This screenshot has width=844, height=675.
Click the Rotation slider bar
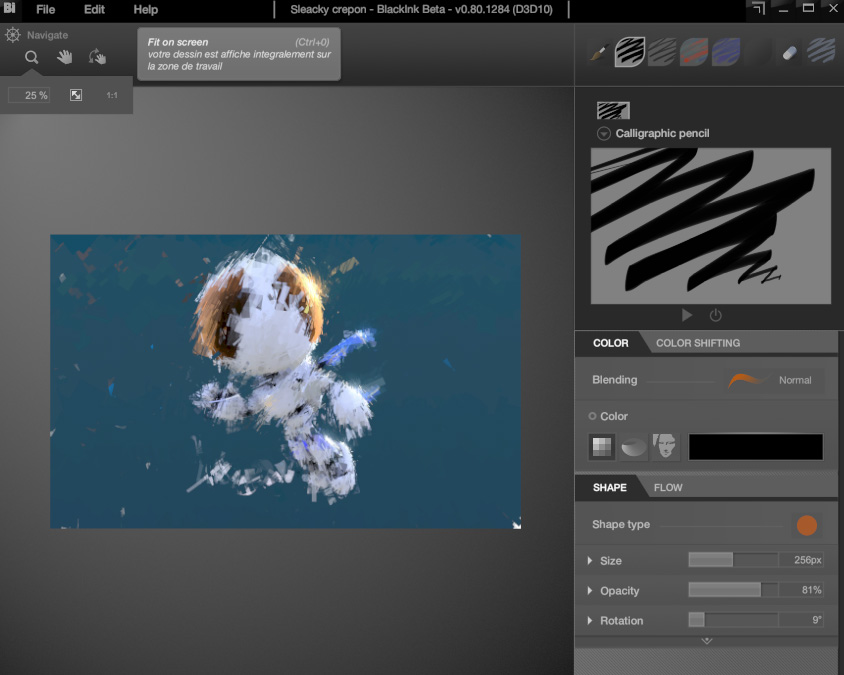[x=734, y=620]
